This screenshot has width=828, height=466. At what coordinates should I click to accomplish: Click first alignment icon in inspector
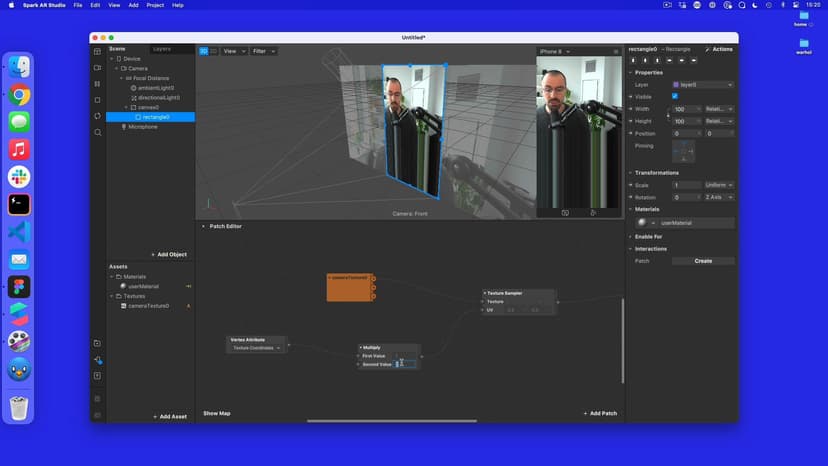(x=633, y=61)
